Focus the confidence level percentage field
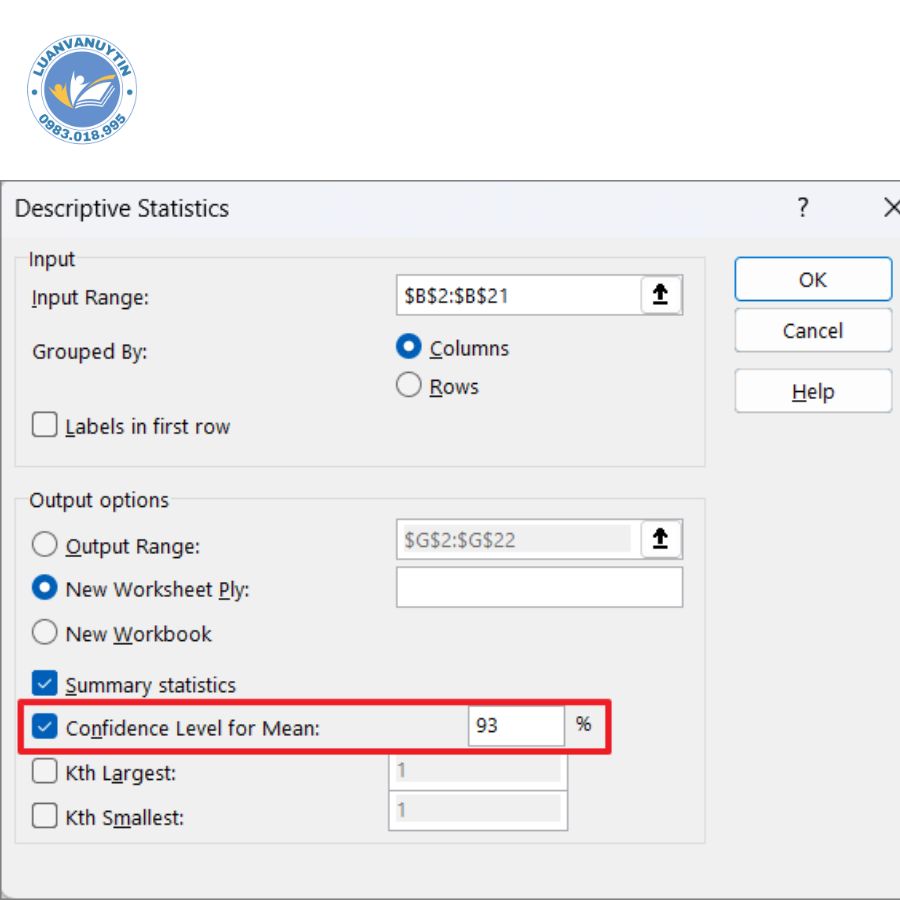This screenshot has height=900, width=900. (x=515, y=726)
